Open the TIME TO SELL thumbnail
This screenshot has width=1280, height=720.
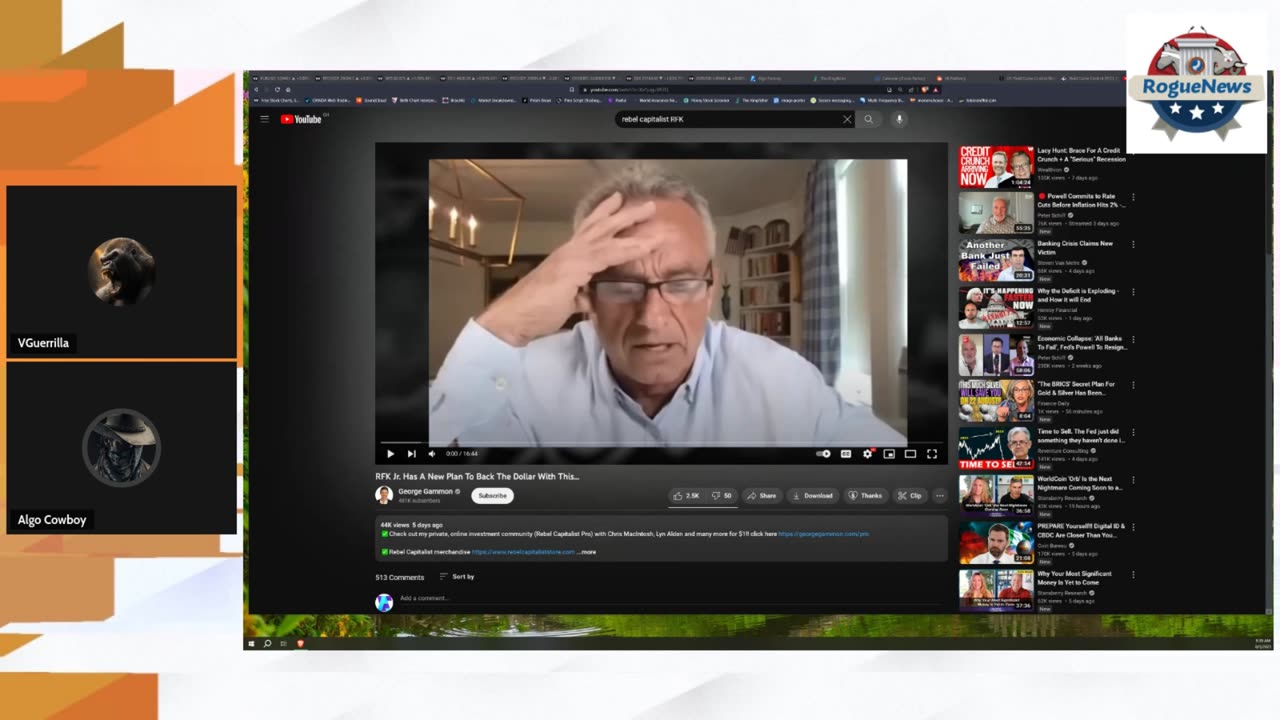(x=996, y=449)
